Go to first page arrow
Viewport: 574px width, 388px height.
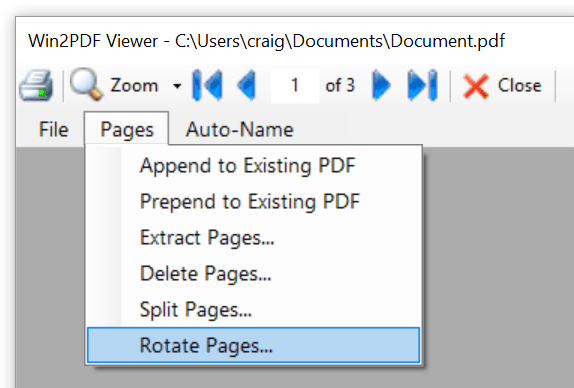(207, 85)
